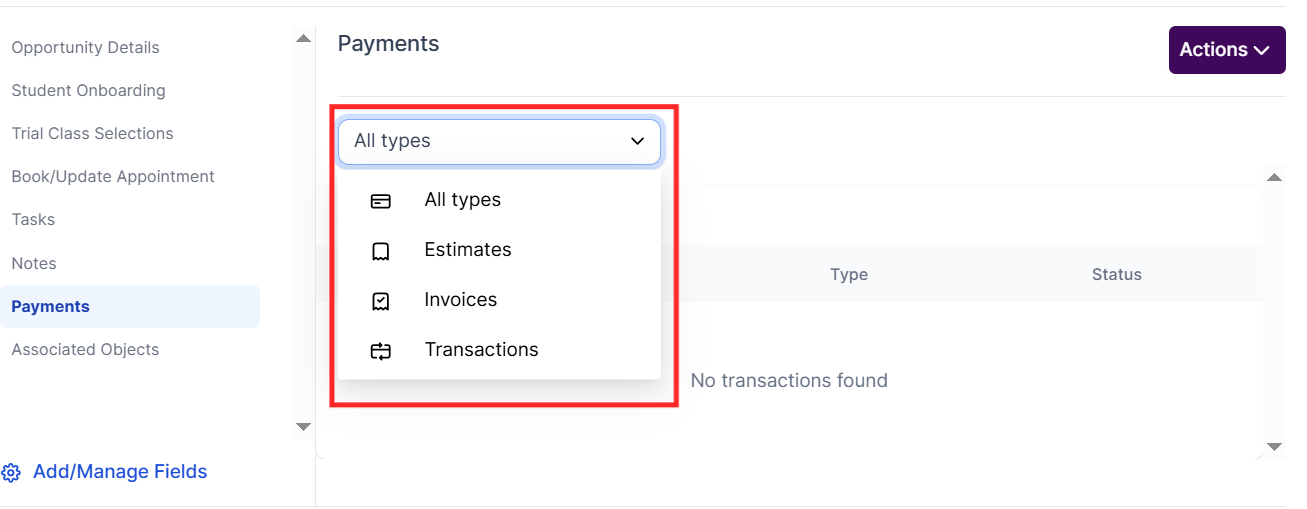The height and width of the screenshot is (509, 1307).
Task: Click the Invoices checkmark receipt icon
Action: [x=380, y=301]
